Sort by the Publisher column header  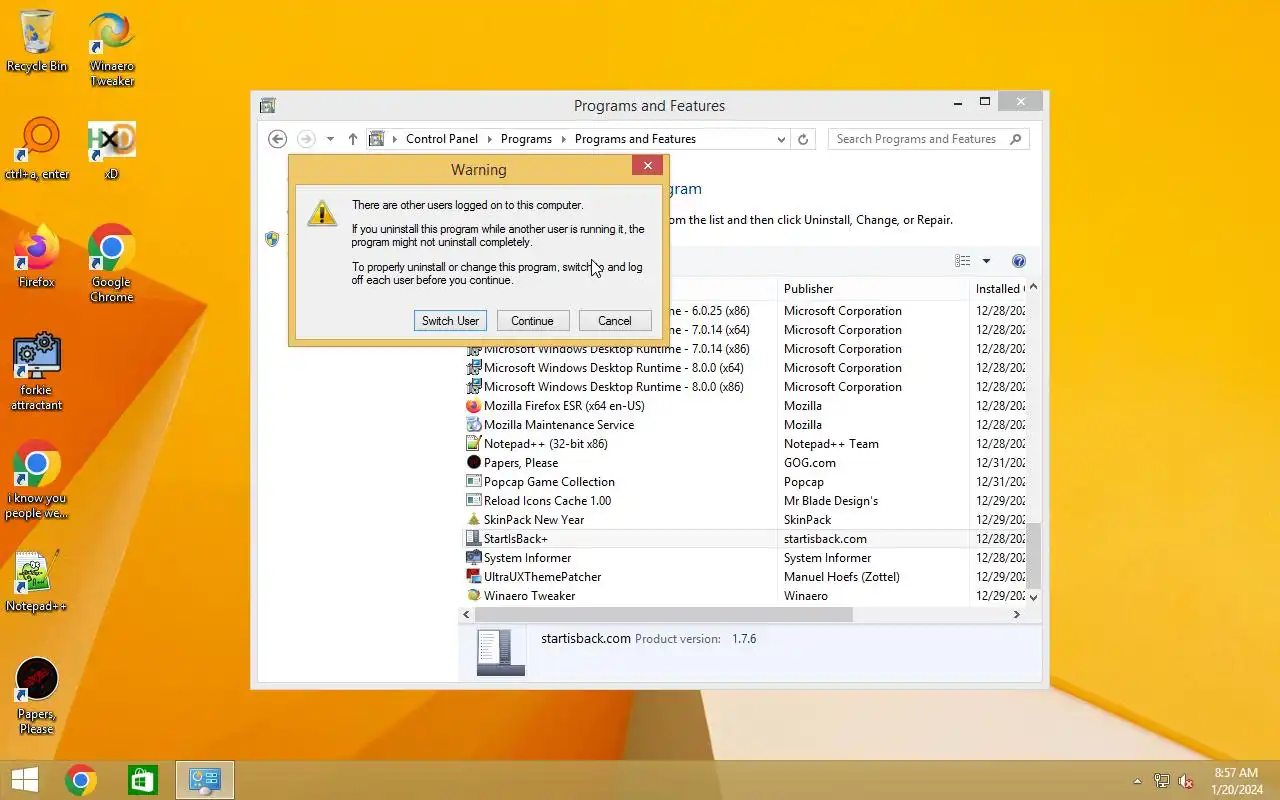point(873,289)
